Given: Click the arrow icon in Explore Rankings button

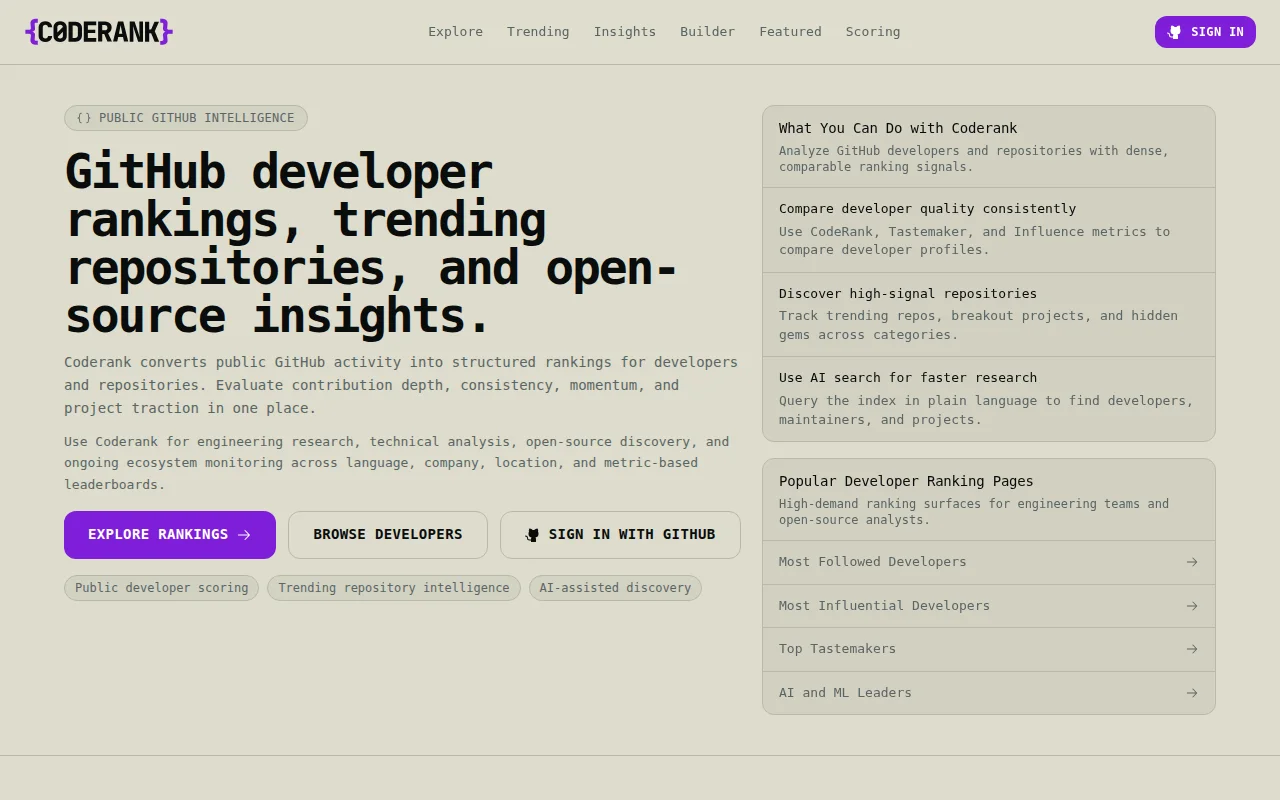Looking at the screenshot, I should tap(244, 535).
